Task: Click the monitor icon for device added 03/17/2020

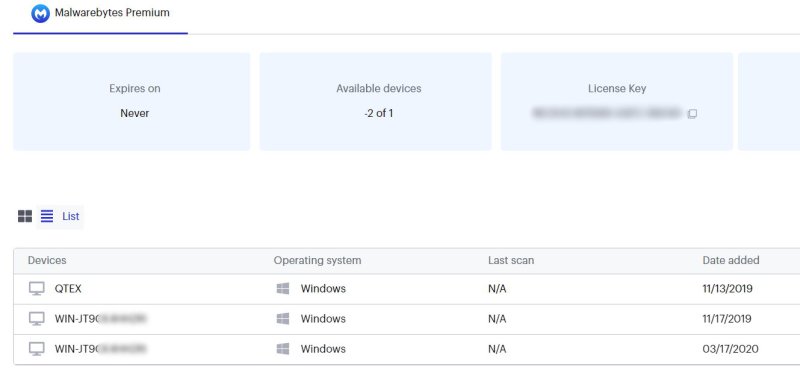Action: pos(36,349)
